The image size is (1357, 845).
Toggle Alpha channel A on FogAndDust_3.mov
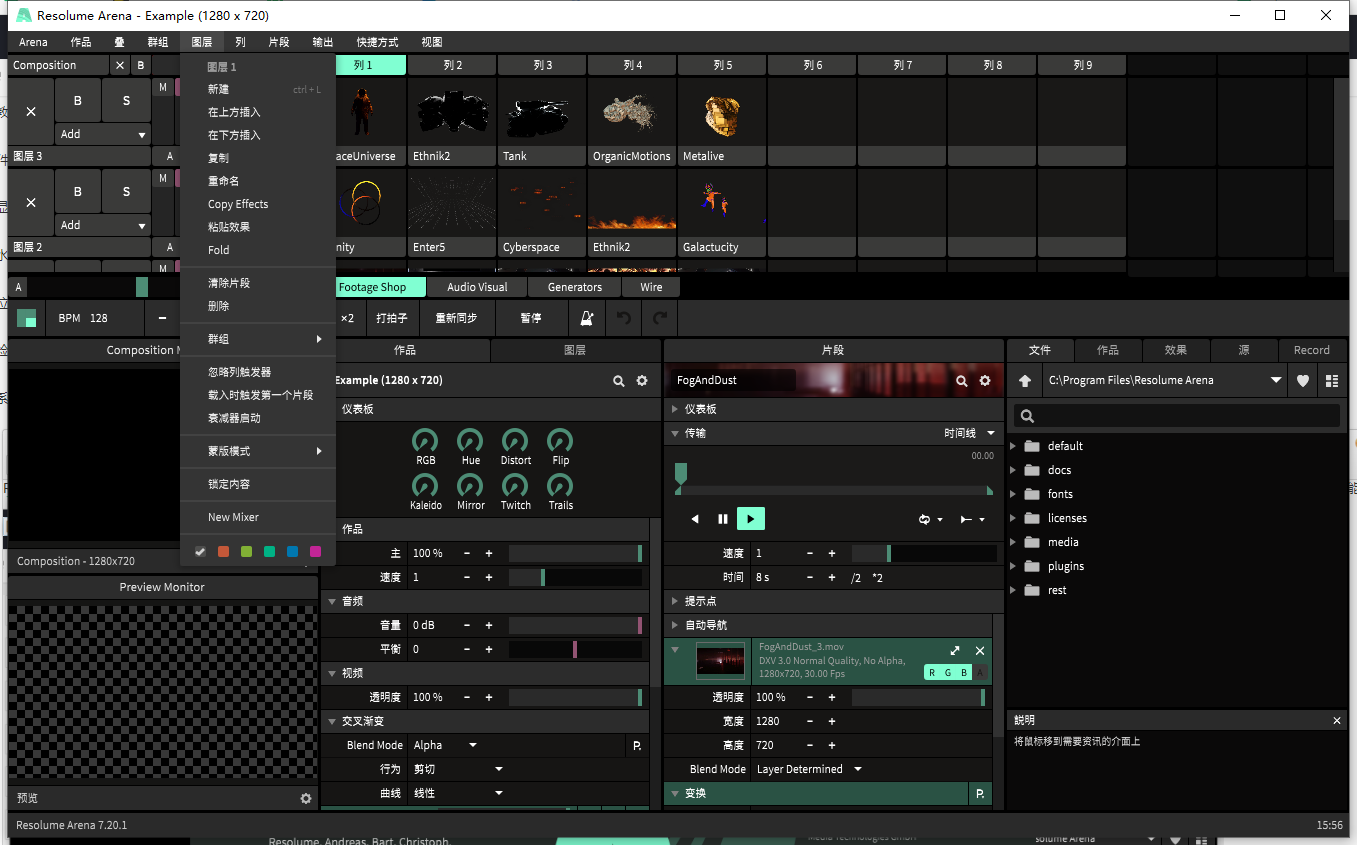pyautogui.click(x=980, y=673)
